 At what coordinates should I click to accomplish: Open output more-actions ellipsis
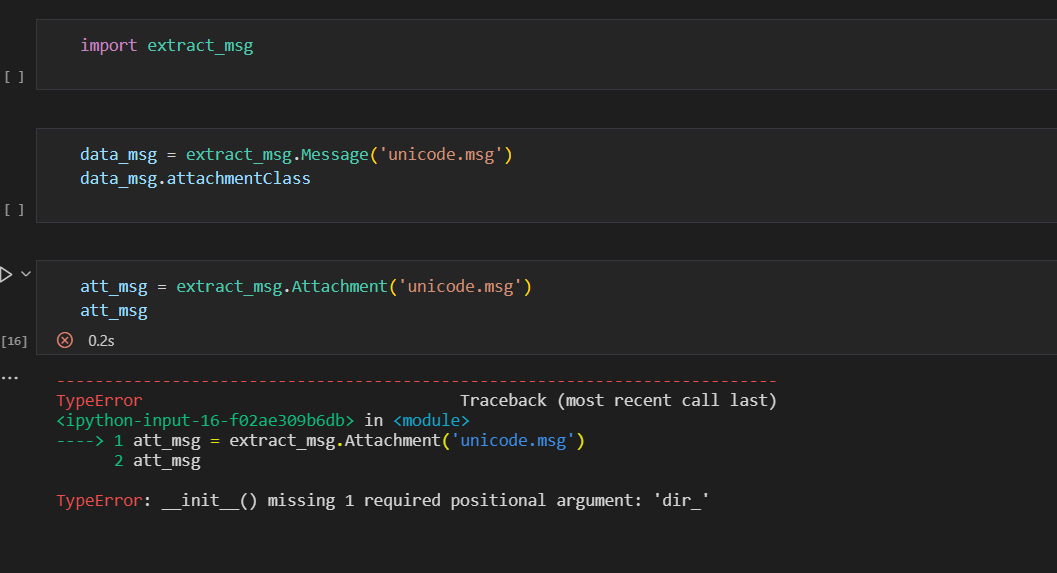9,378
